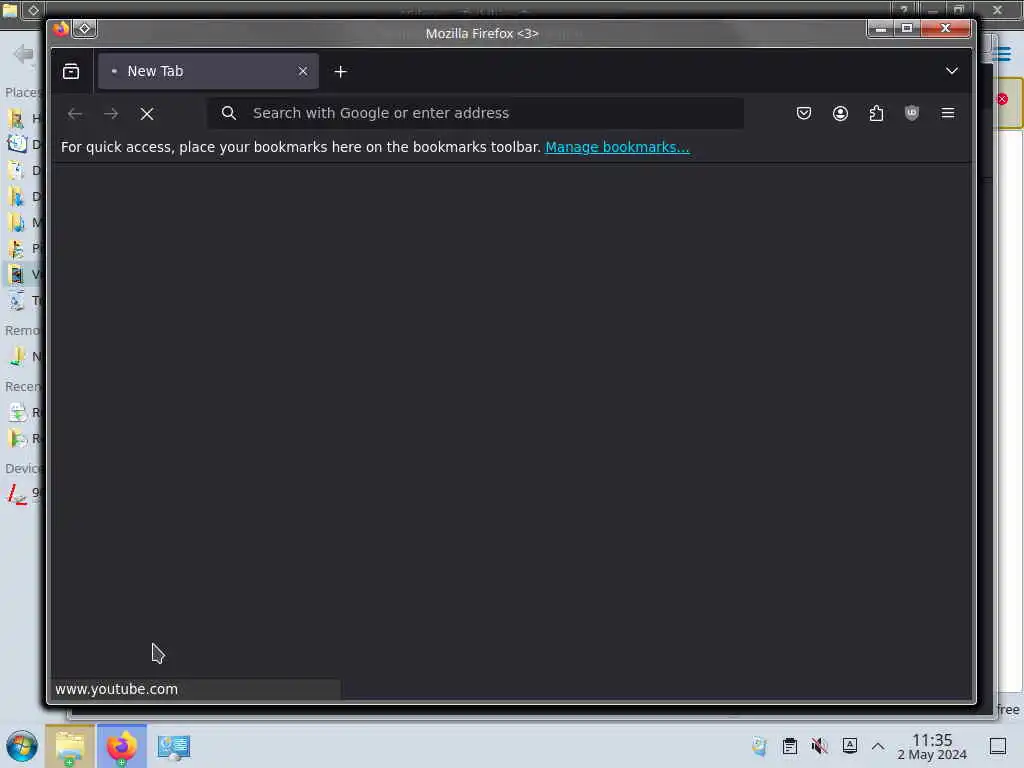Select the New Tab tab
This screenshot has height=768, width=1024.
click(x=208, y=71)
